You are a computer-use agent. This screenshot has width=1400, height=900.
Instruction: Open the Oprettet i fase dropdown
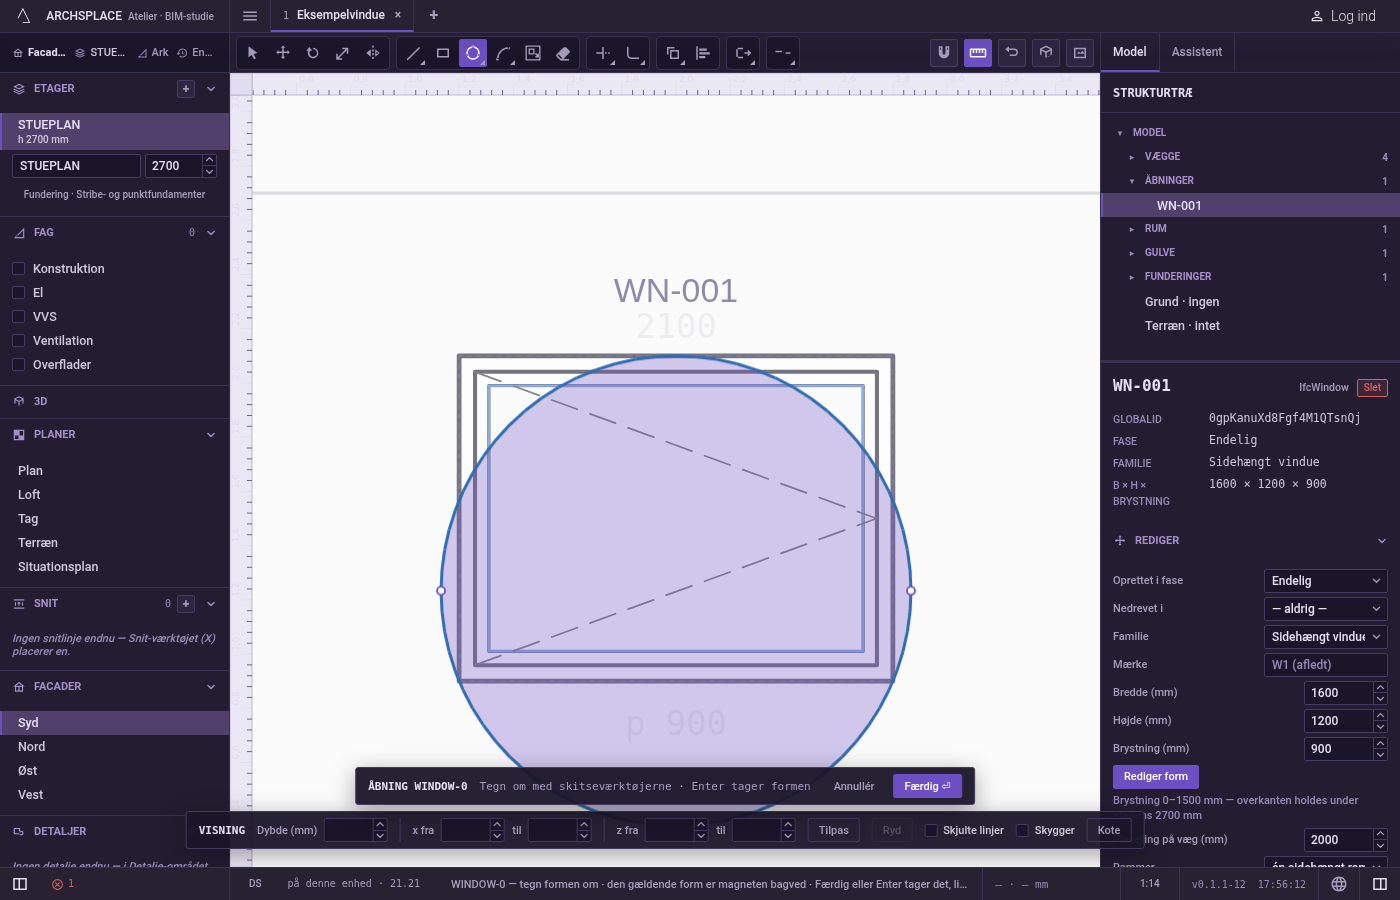pyautogui.click(x=1326, y=581)
